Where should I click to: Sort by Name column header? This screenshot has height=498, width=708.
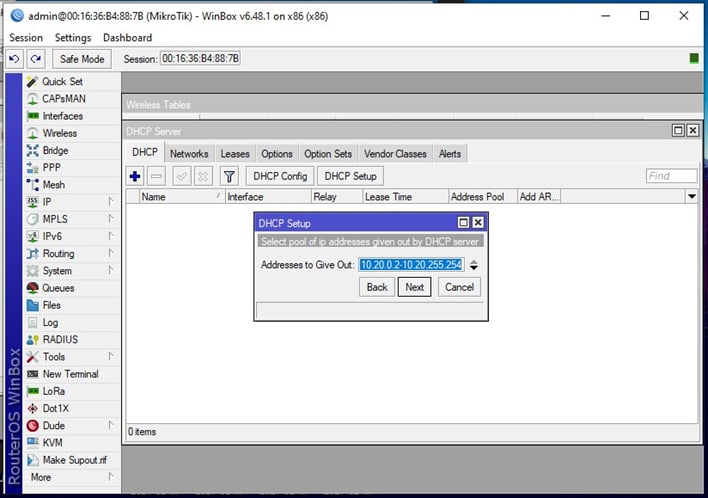pos(182,197)
